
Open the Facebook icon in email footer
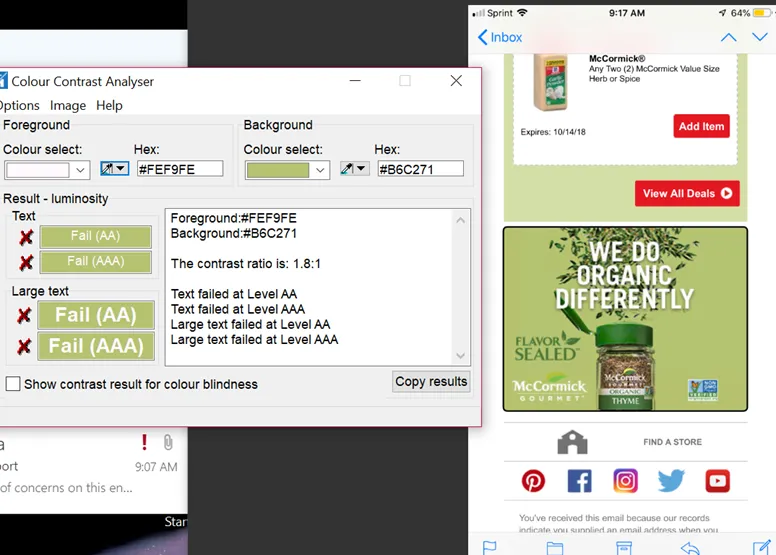click(x=579, y=481)
